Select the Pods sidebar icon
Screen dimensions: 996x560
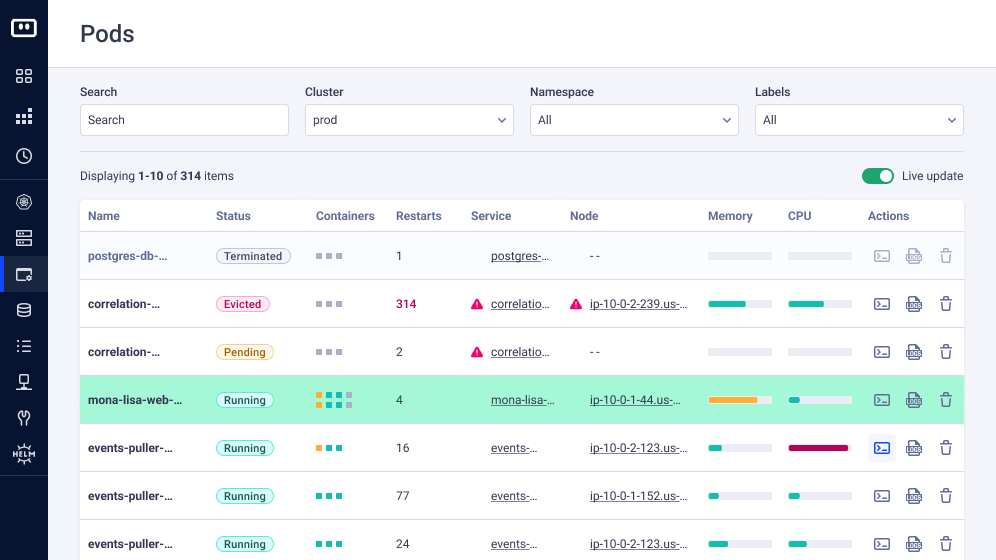[x=24, y=274]
